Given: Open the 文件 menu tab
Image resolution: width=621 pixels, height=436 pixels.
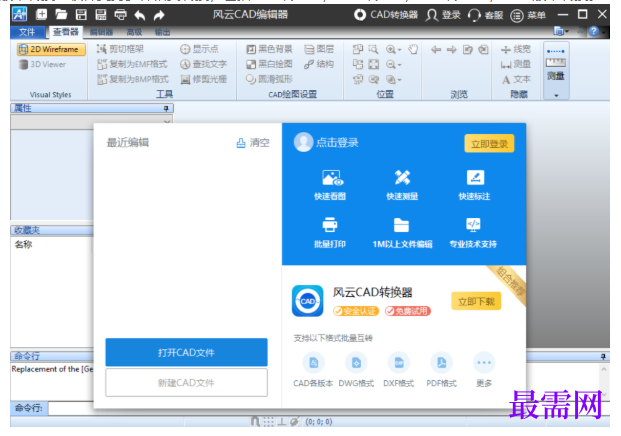Looking at the screenshot, I should pyautogui.click(x=27, y=32).
